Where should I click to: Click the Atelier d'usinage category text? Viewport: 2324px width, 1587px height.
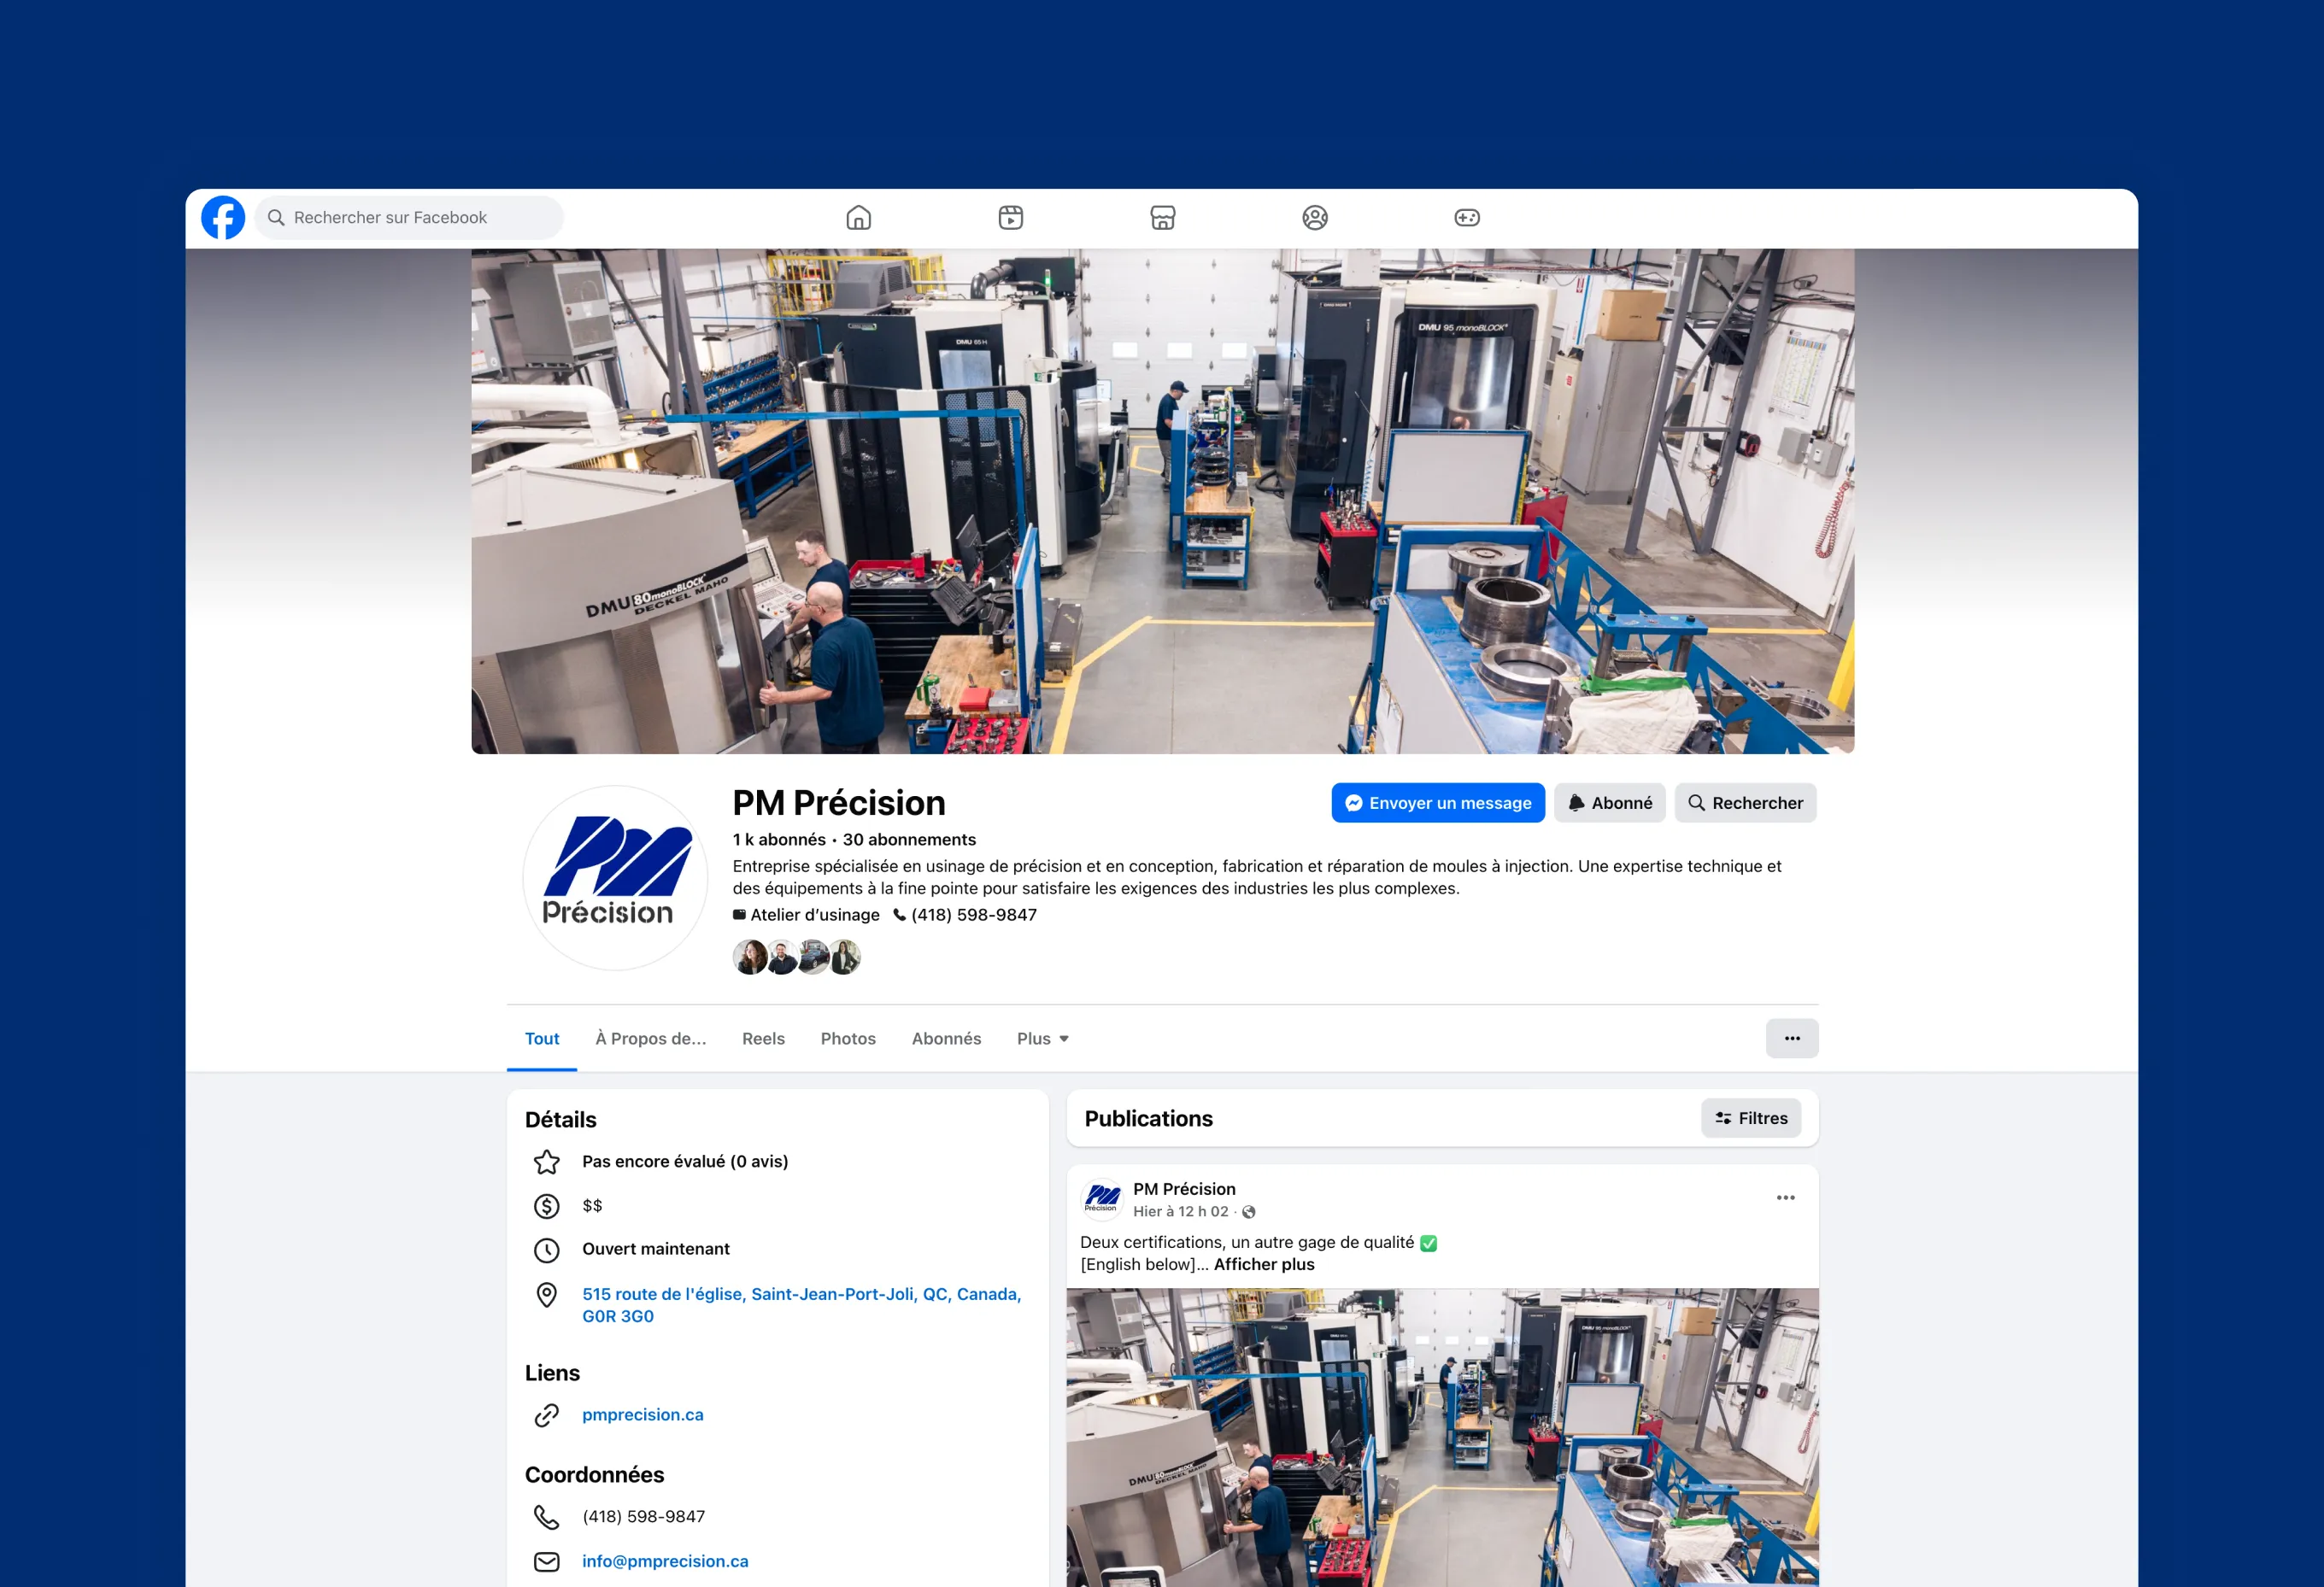(815, 915)
